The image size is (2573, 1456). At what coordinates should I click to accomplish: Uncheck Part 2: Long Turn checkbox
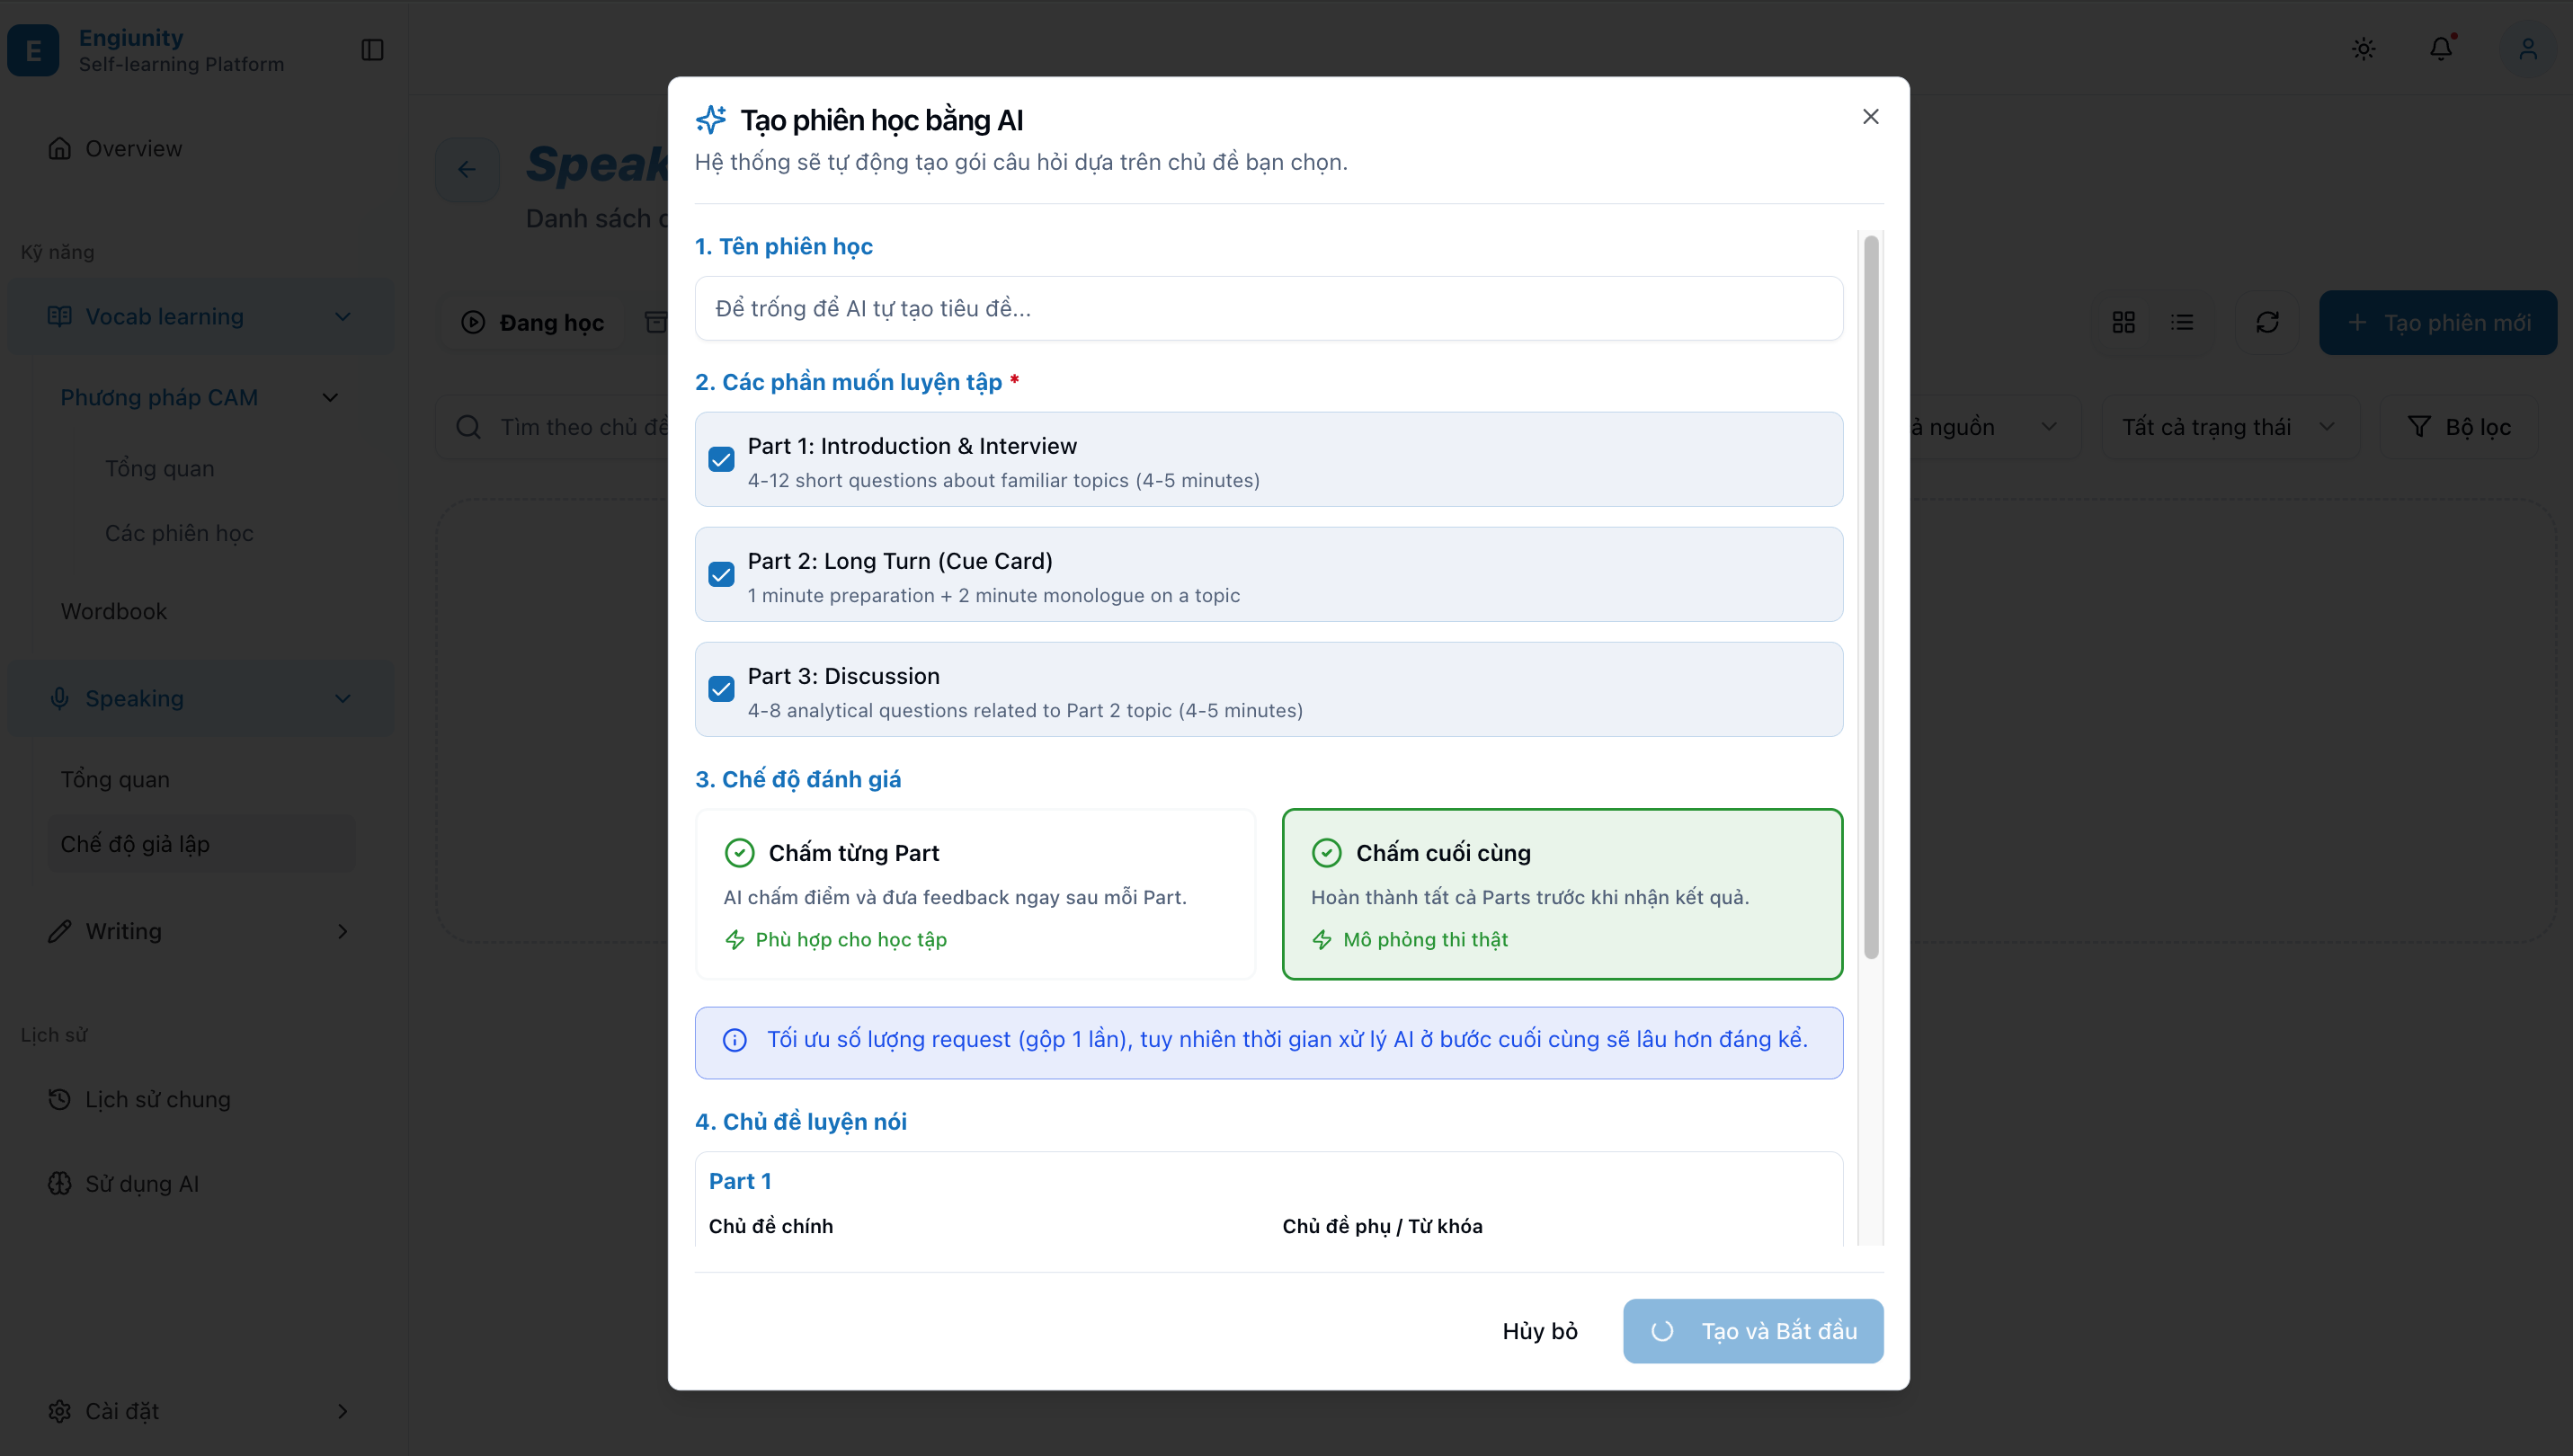721,575
